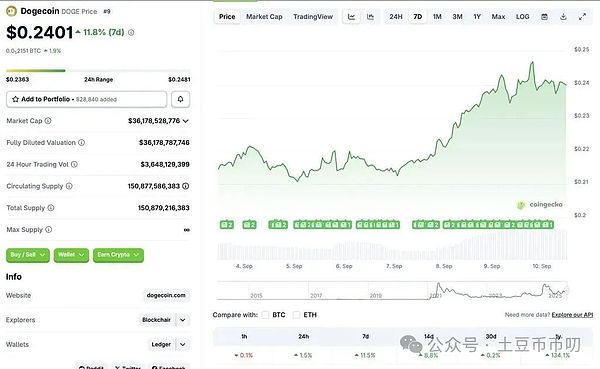
Task: Download the chart data
Action: pyautogui.click(x=563, y=17)
